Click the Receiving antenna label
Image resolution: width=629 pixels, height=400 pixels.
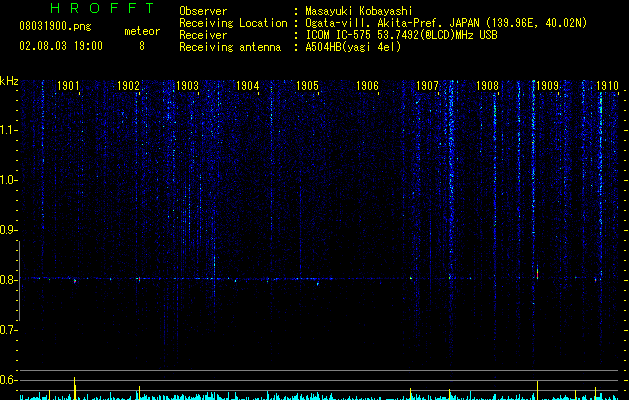[230, 47]
